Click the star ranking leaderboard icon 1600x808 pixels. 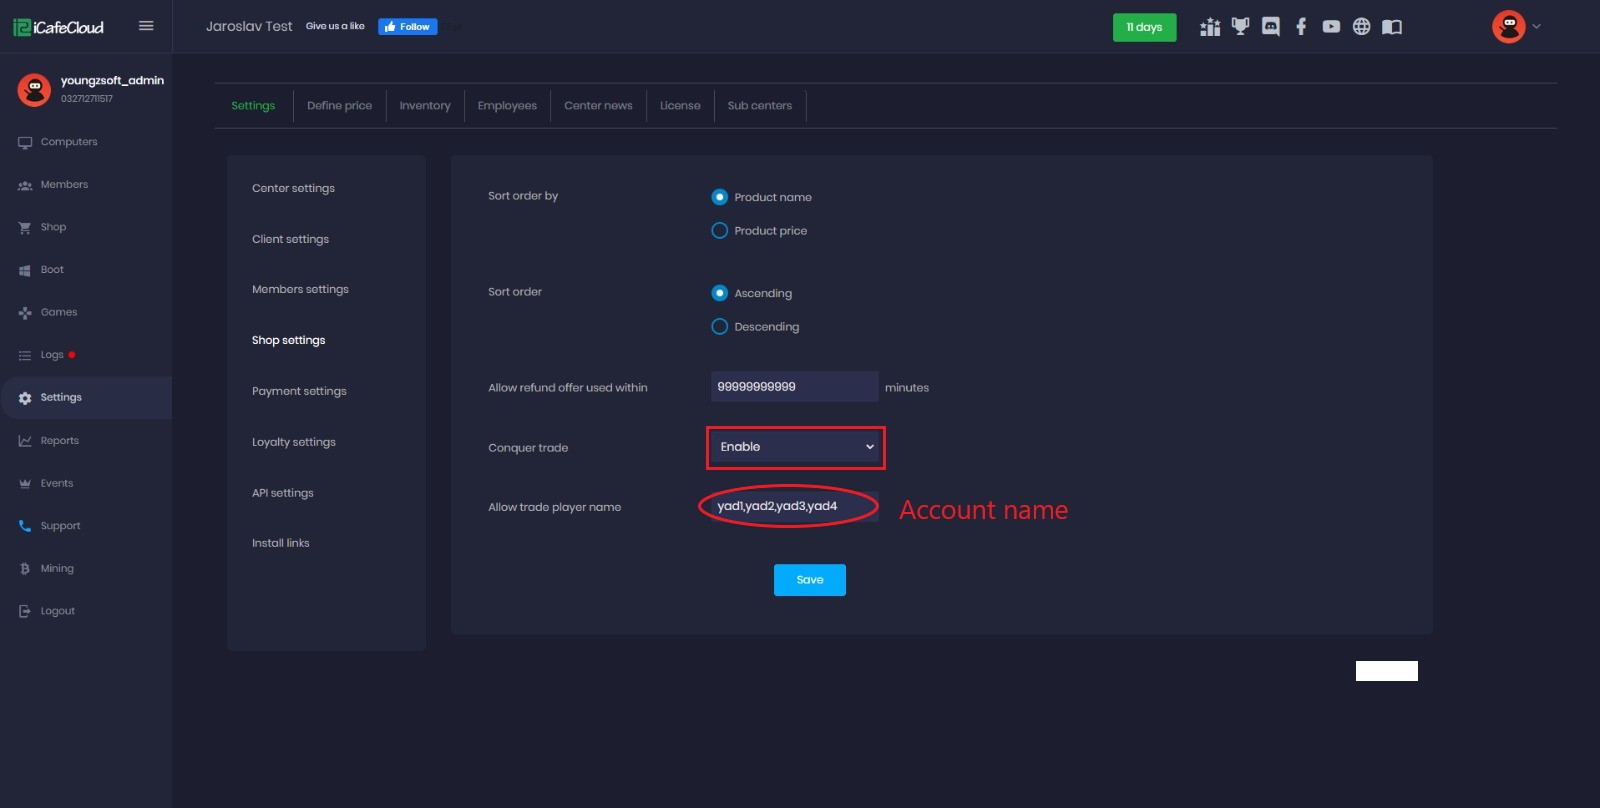[1210, 27]
